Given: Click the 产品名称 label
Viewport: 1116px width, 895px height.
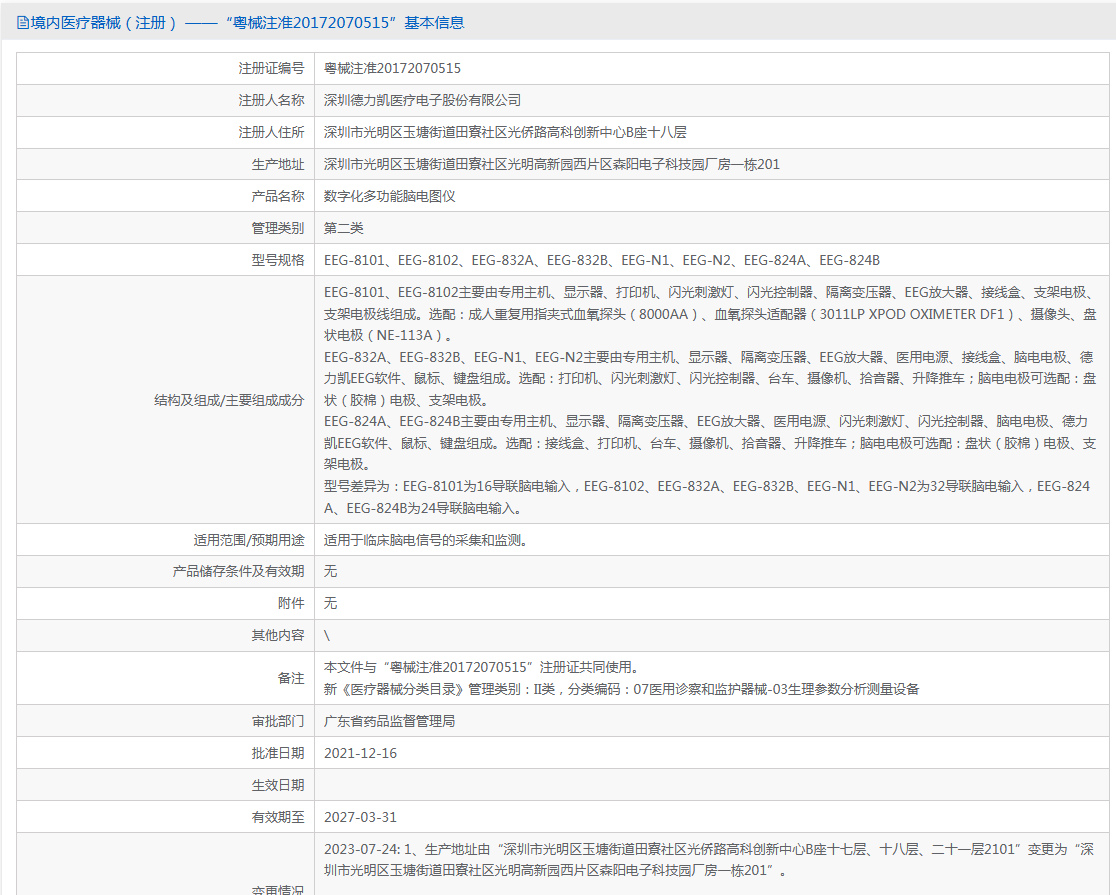Looking at the screenshot, I should click(278, 197).
